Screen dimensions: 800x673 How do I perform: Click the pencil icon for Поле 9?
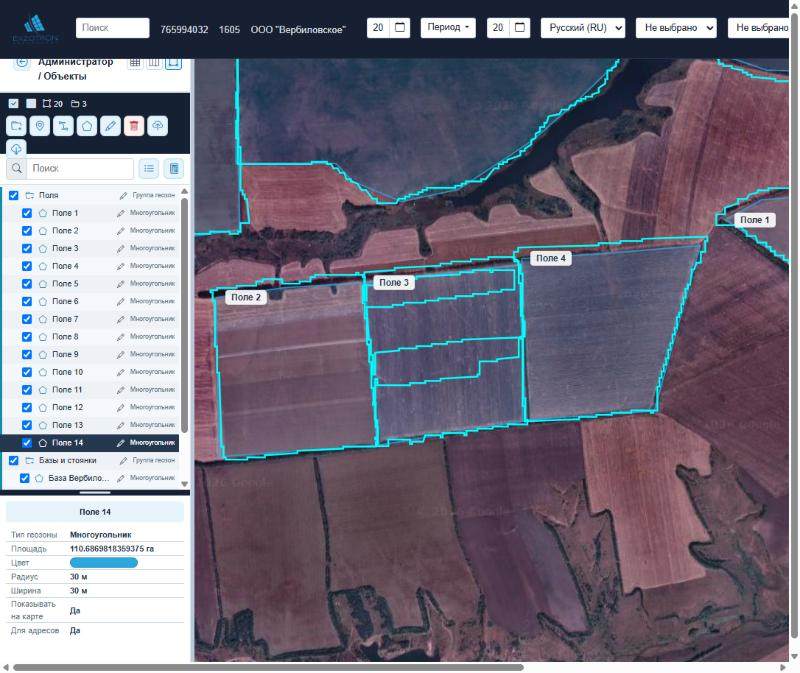121,355
